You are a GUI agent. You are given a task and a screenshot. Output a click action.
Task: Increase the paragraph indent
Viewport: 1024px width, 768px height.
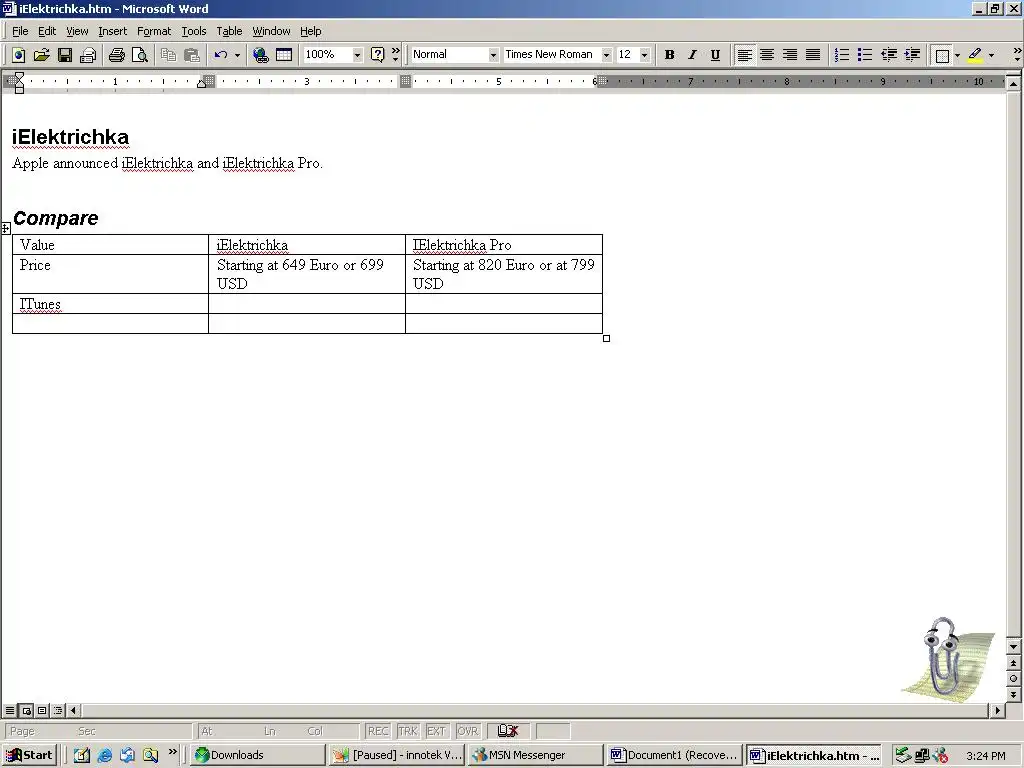[x=912, y=55]
